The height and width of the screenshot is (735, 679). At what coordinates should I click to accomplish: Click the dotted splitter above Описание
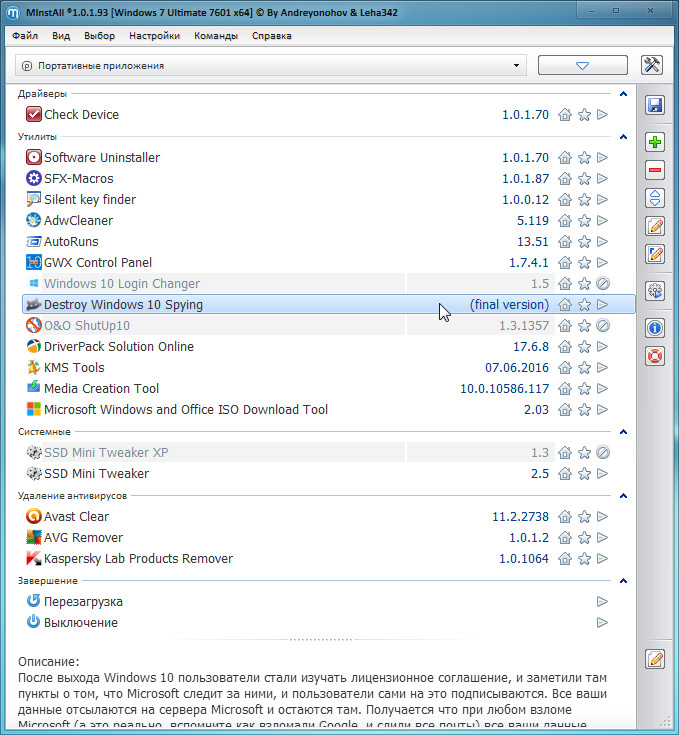tap(321, 639)
